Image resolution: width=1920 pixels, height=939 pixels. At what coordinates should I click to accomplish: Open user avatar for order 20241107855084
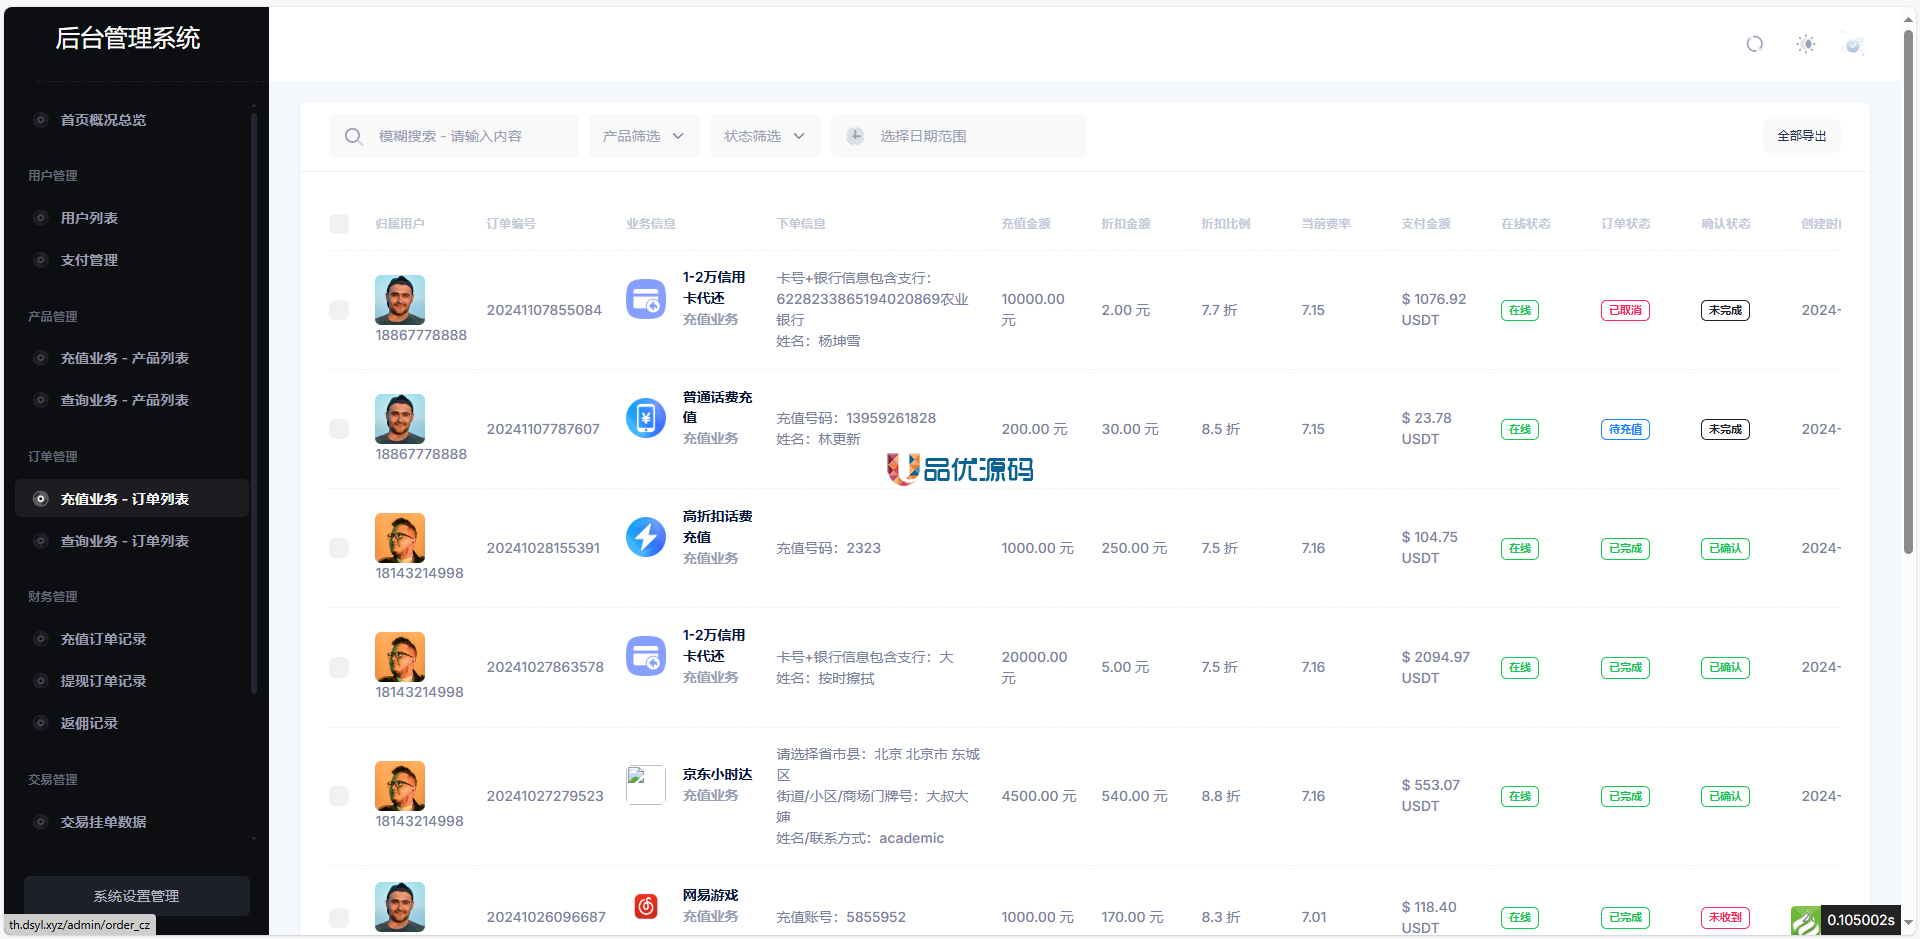400,300
